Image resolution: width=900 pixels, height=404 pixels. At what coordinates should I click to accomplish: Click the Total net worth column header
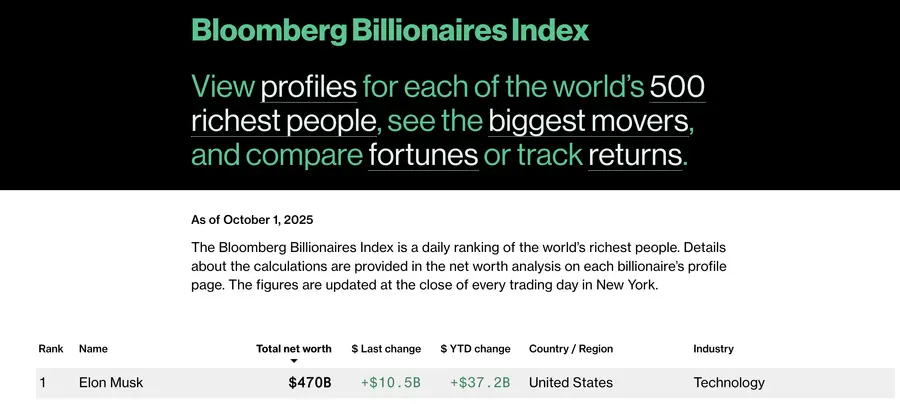click(x=294, y=349)
